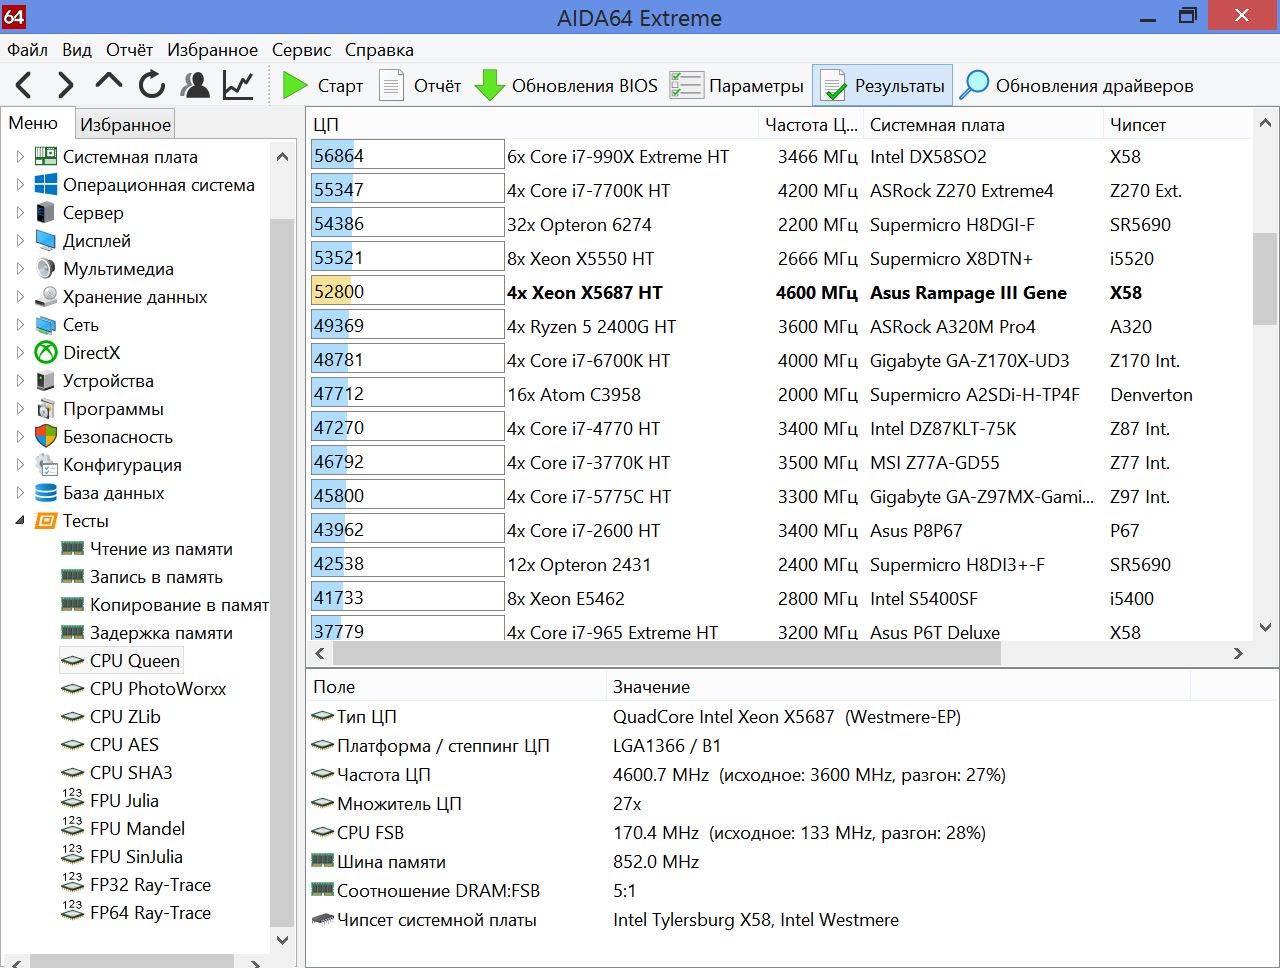The width and height of the screenshot is (1280, 968).
Task: Click the Refresh toolbar icon
Action: 152,86
